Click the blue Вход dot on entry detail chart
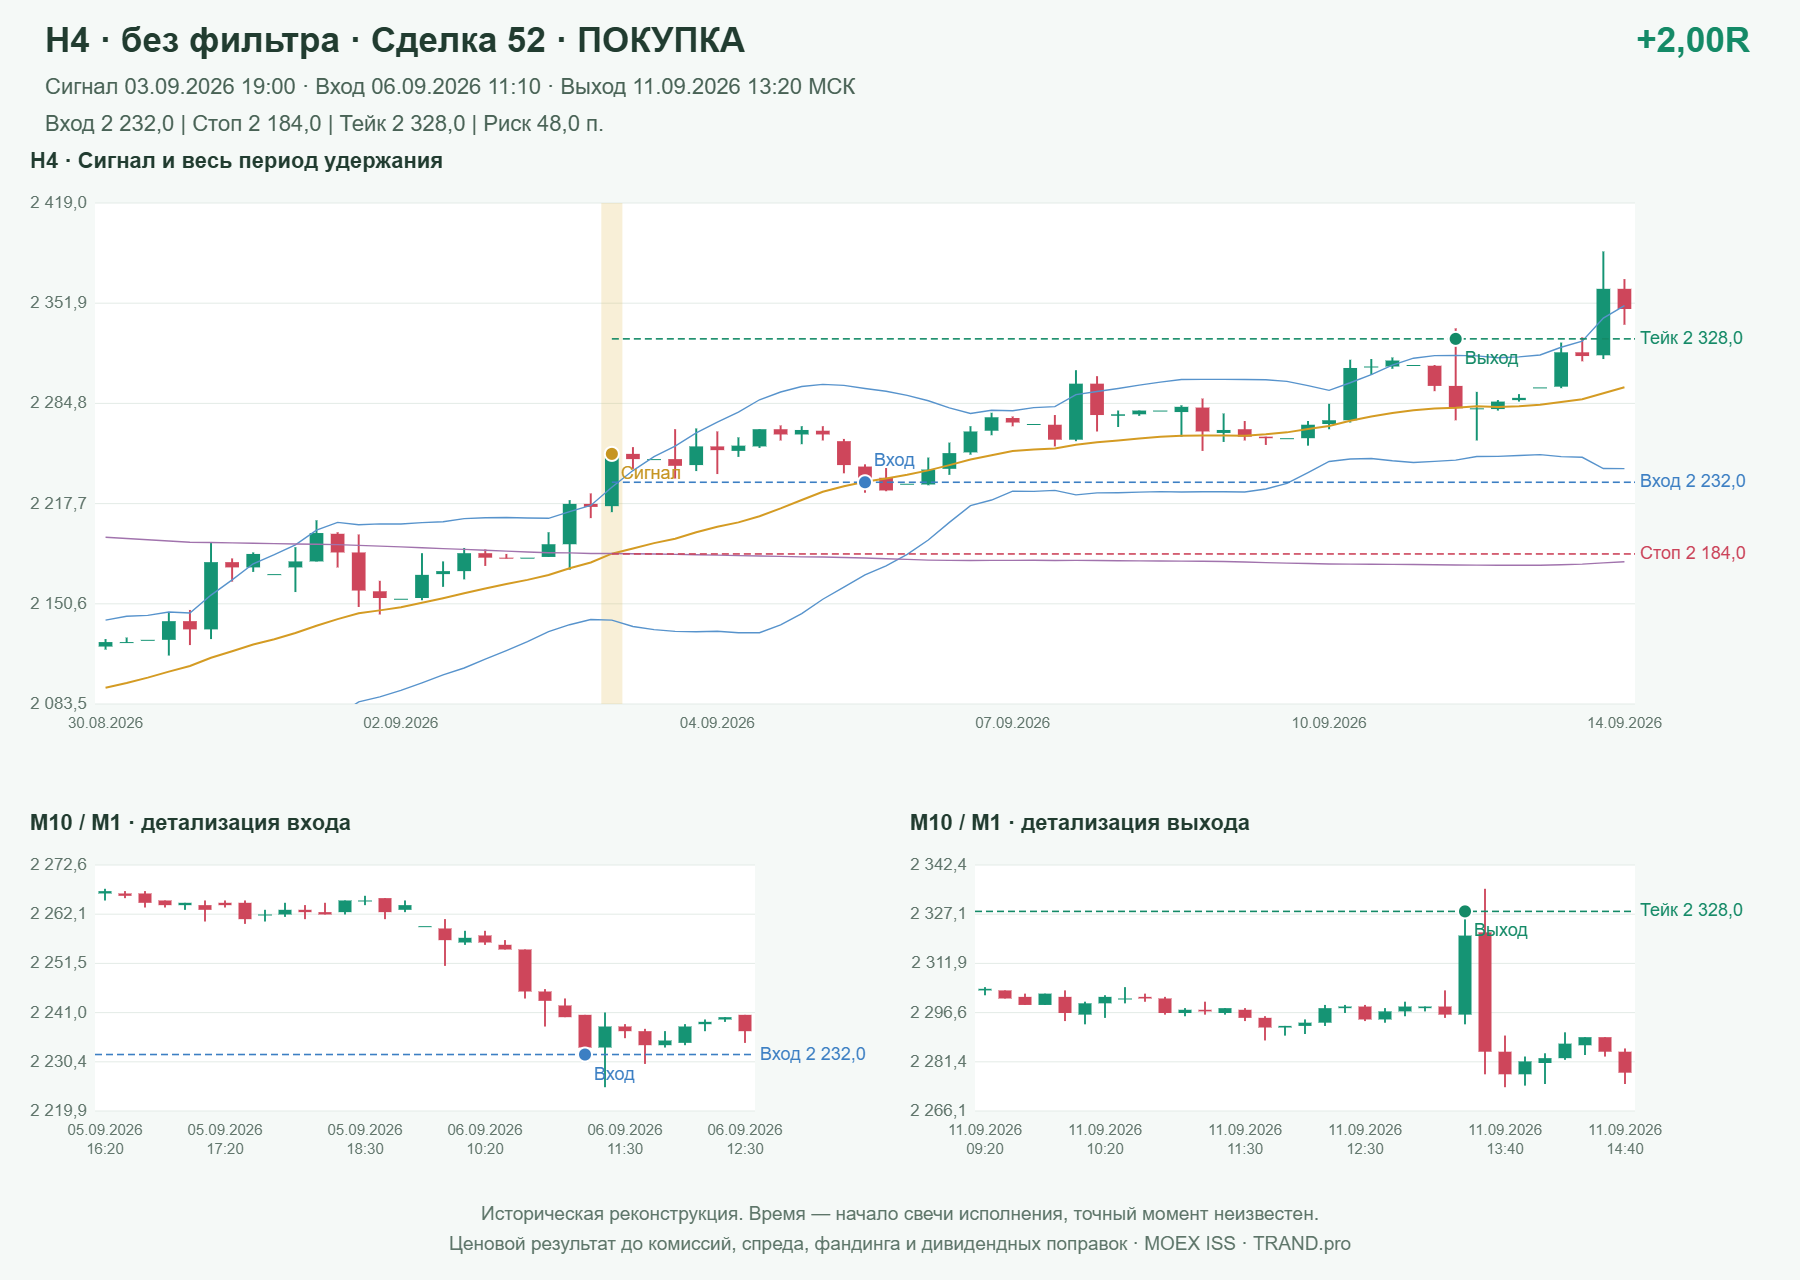This screenshot has width=1800, height=1280. point(585,1054)
